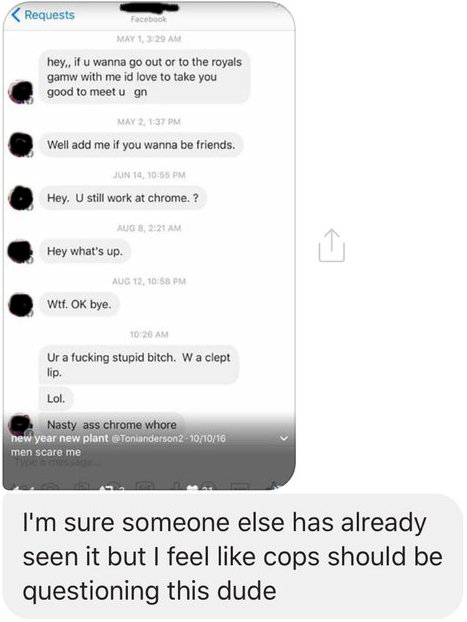Focus the 'Type a message' field

click(x=54, y=462)
